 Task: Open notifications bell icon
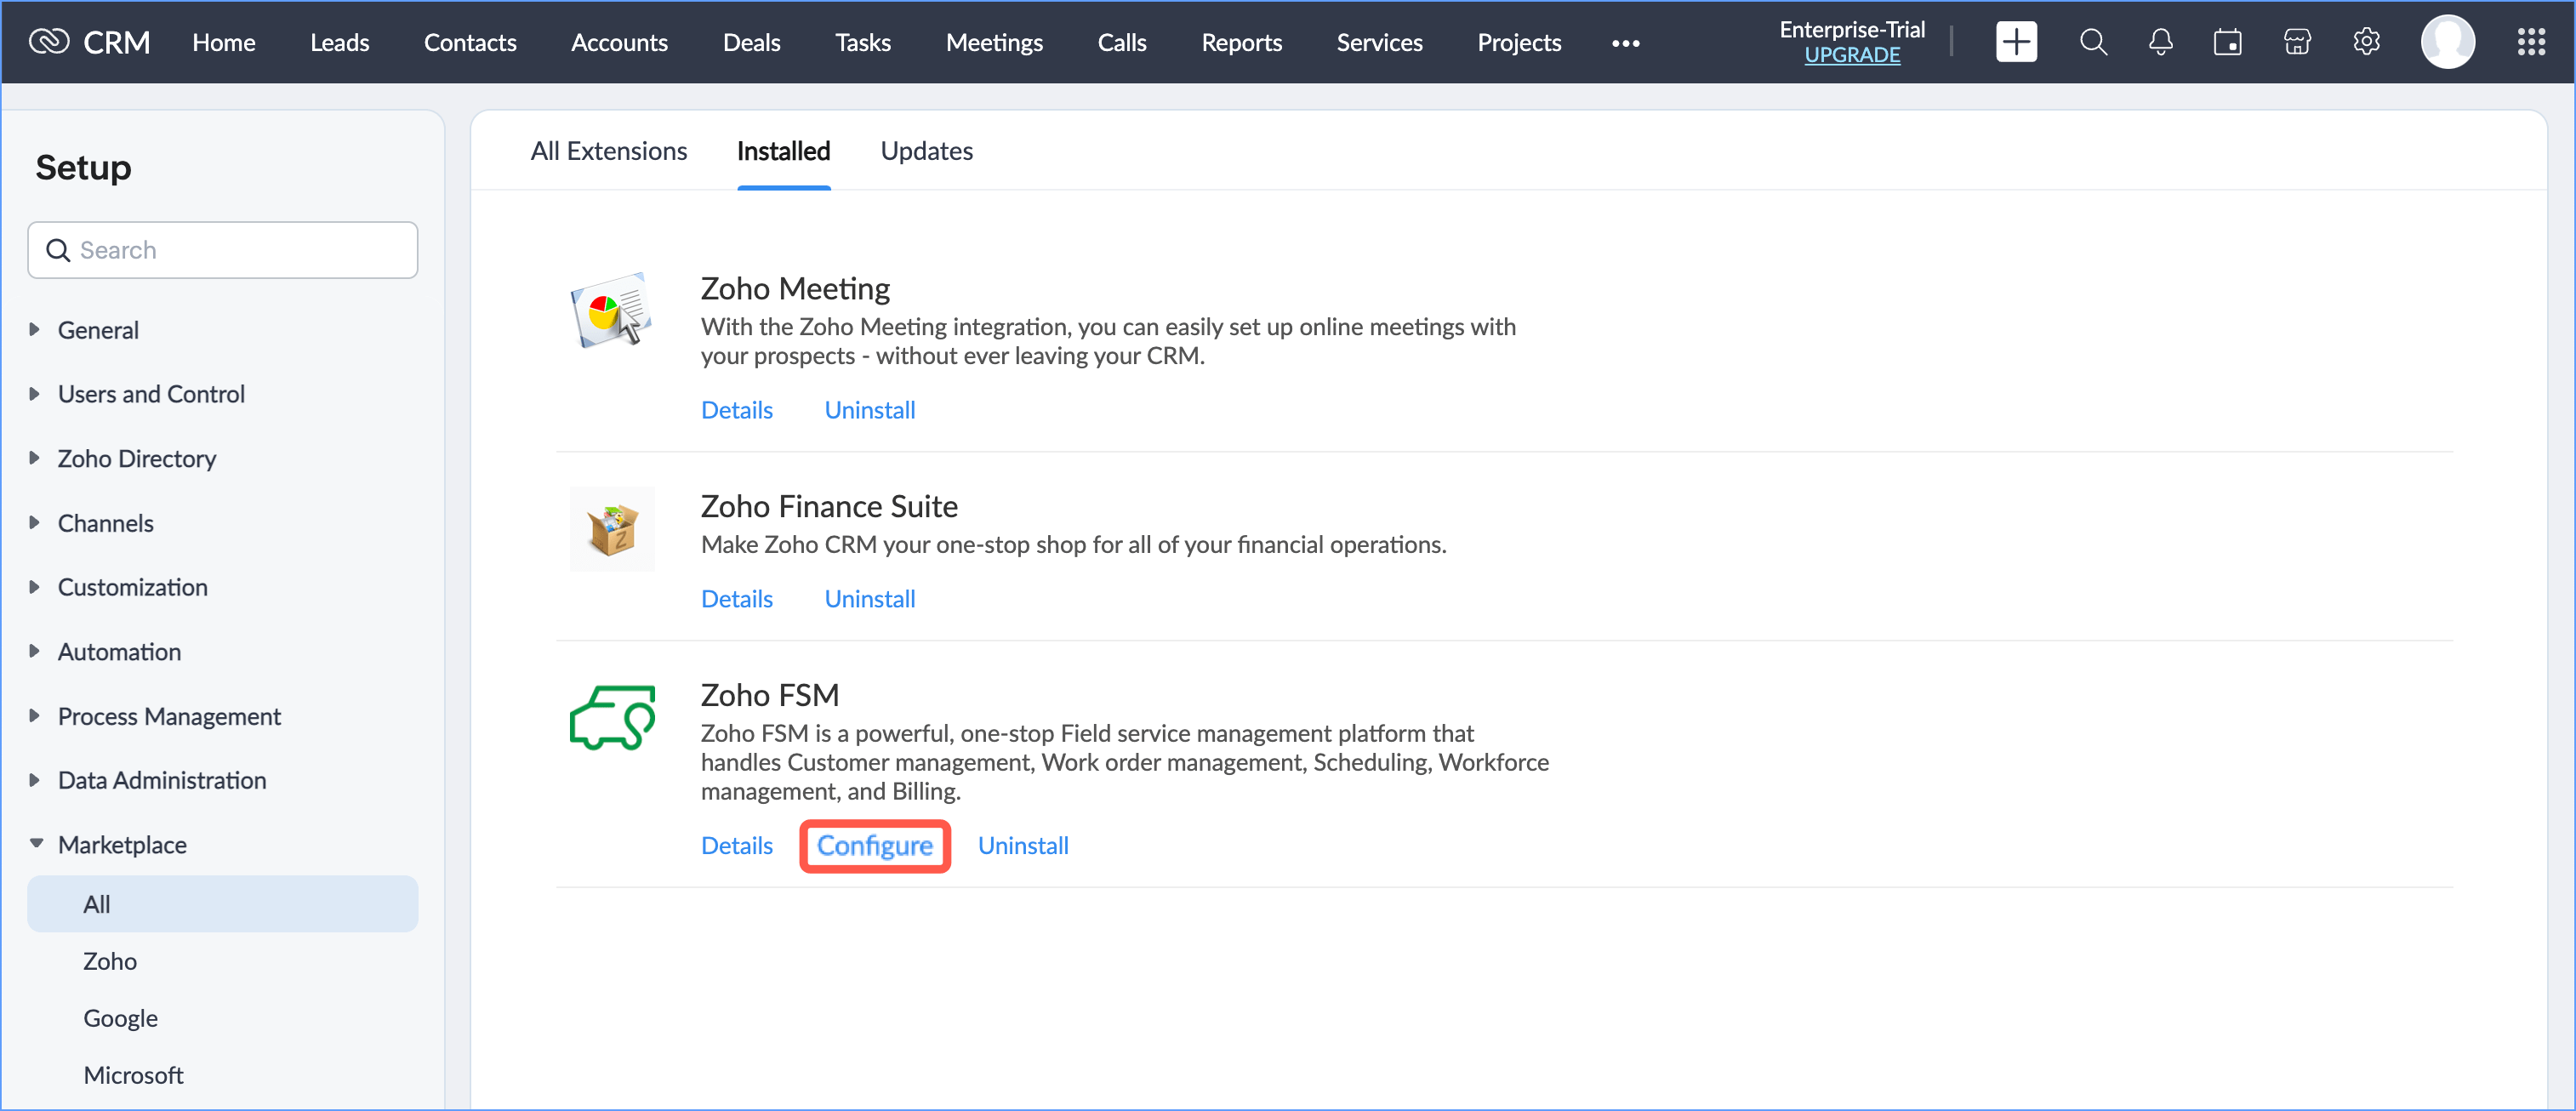(2160, 42)
